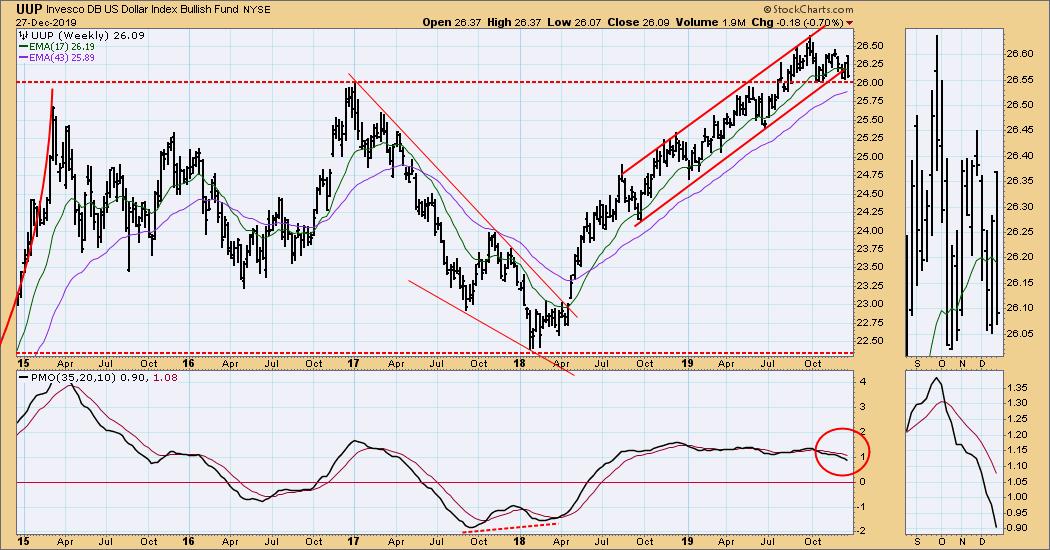Click the date 27-Dec-2019
Image resolution: width=1050 pixels, height=550 pixels.
(x=47, y=22)
